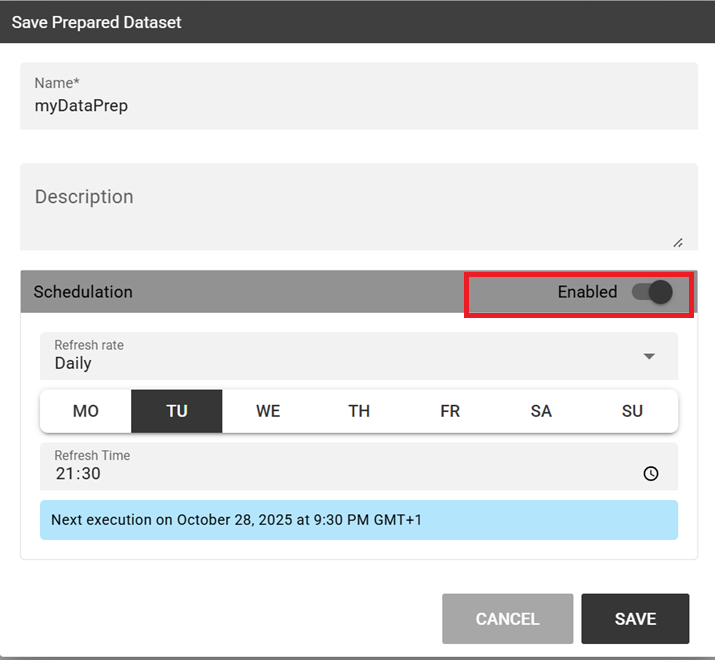Select Friday (FR) day button
Viewport: 715px width, 660px height.
[450, 411]
